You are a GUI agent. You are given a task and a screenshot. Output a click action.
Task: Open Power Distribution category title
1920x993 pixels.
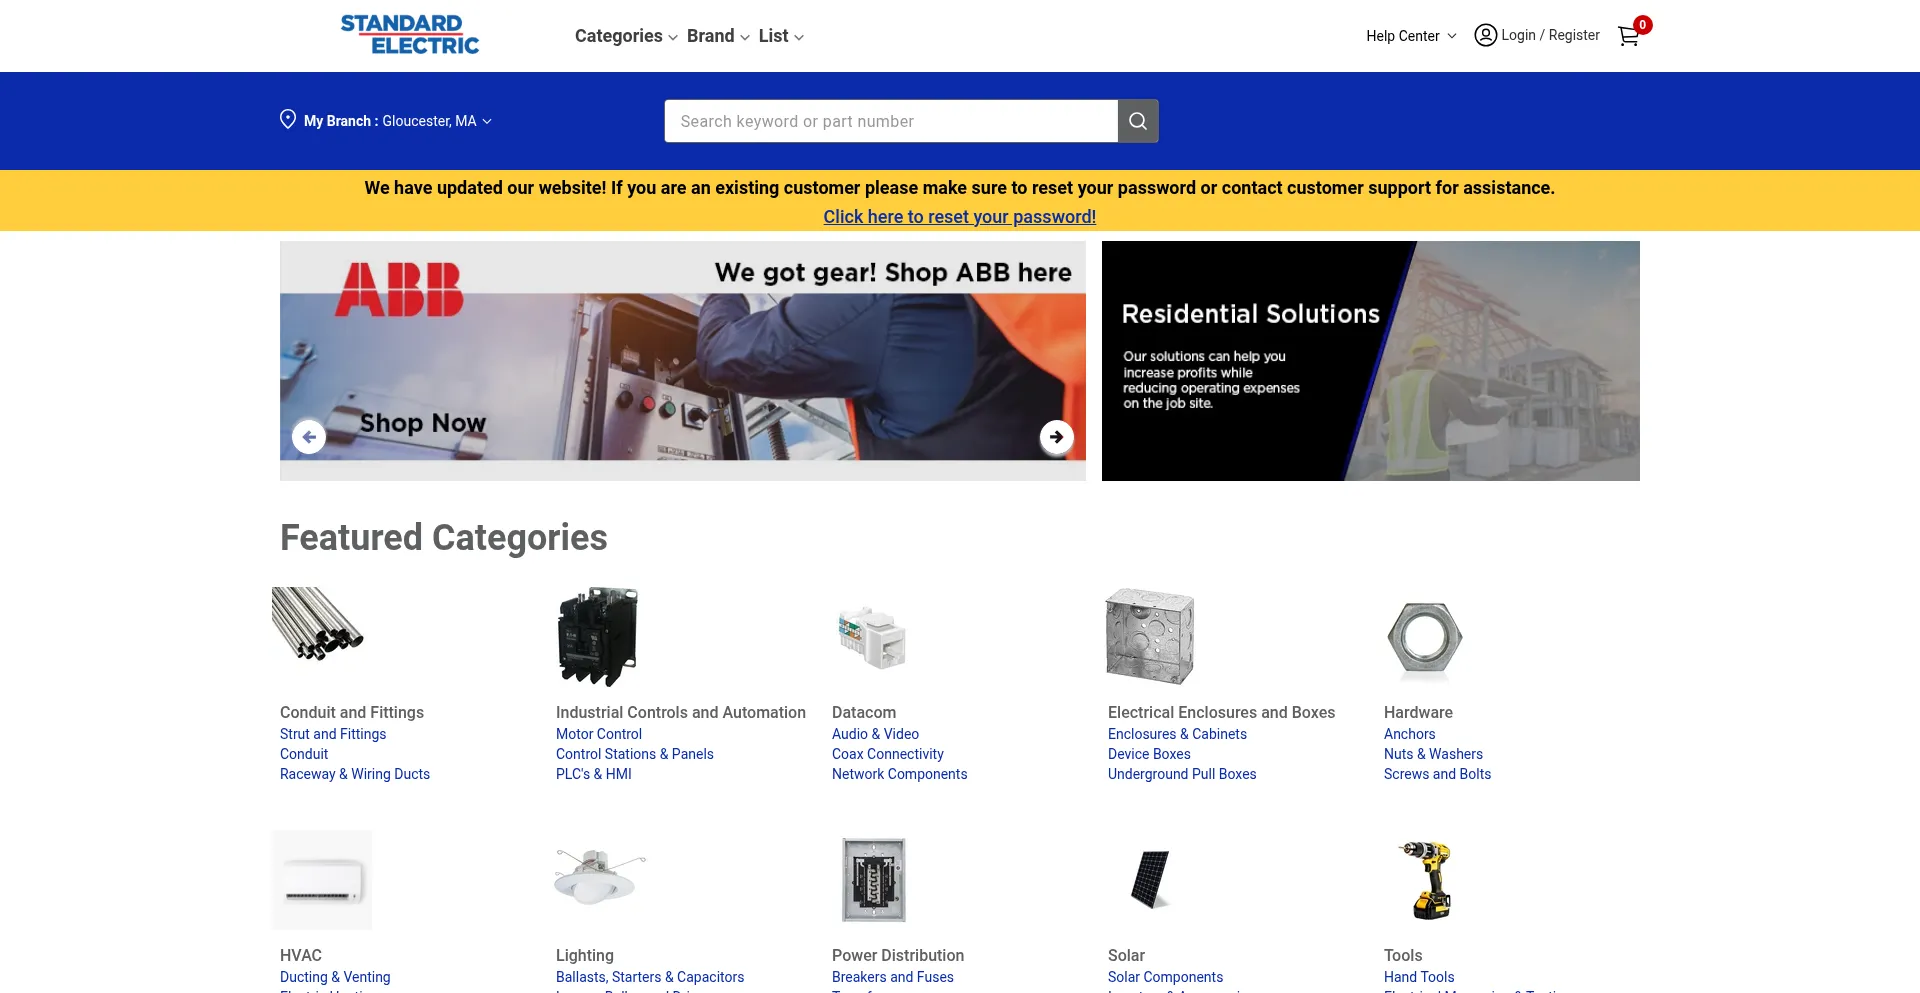click(x=898, y=955)
